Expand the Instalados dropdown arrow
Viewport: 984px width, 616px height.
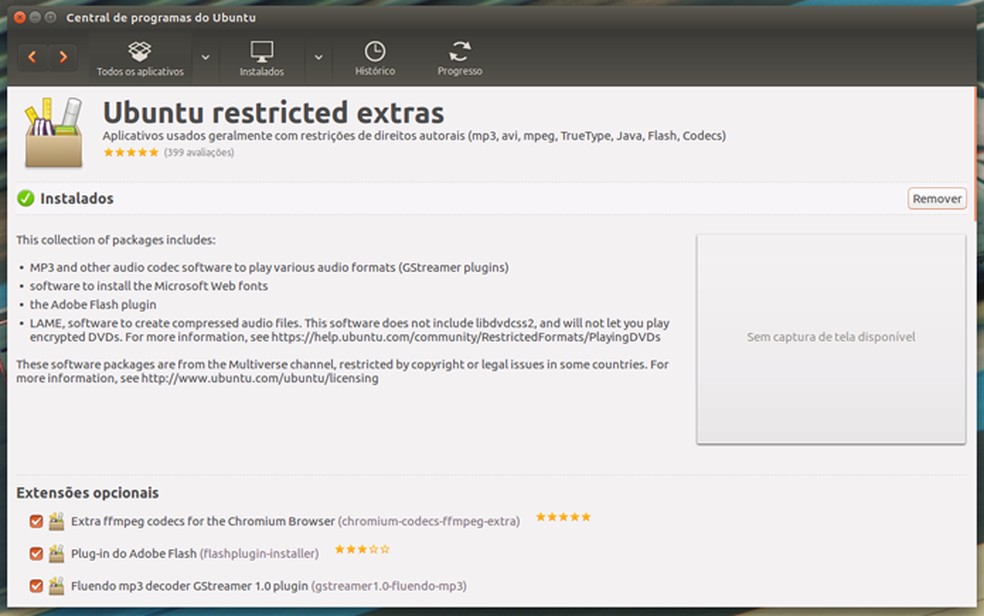(319, 58)
